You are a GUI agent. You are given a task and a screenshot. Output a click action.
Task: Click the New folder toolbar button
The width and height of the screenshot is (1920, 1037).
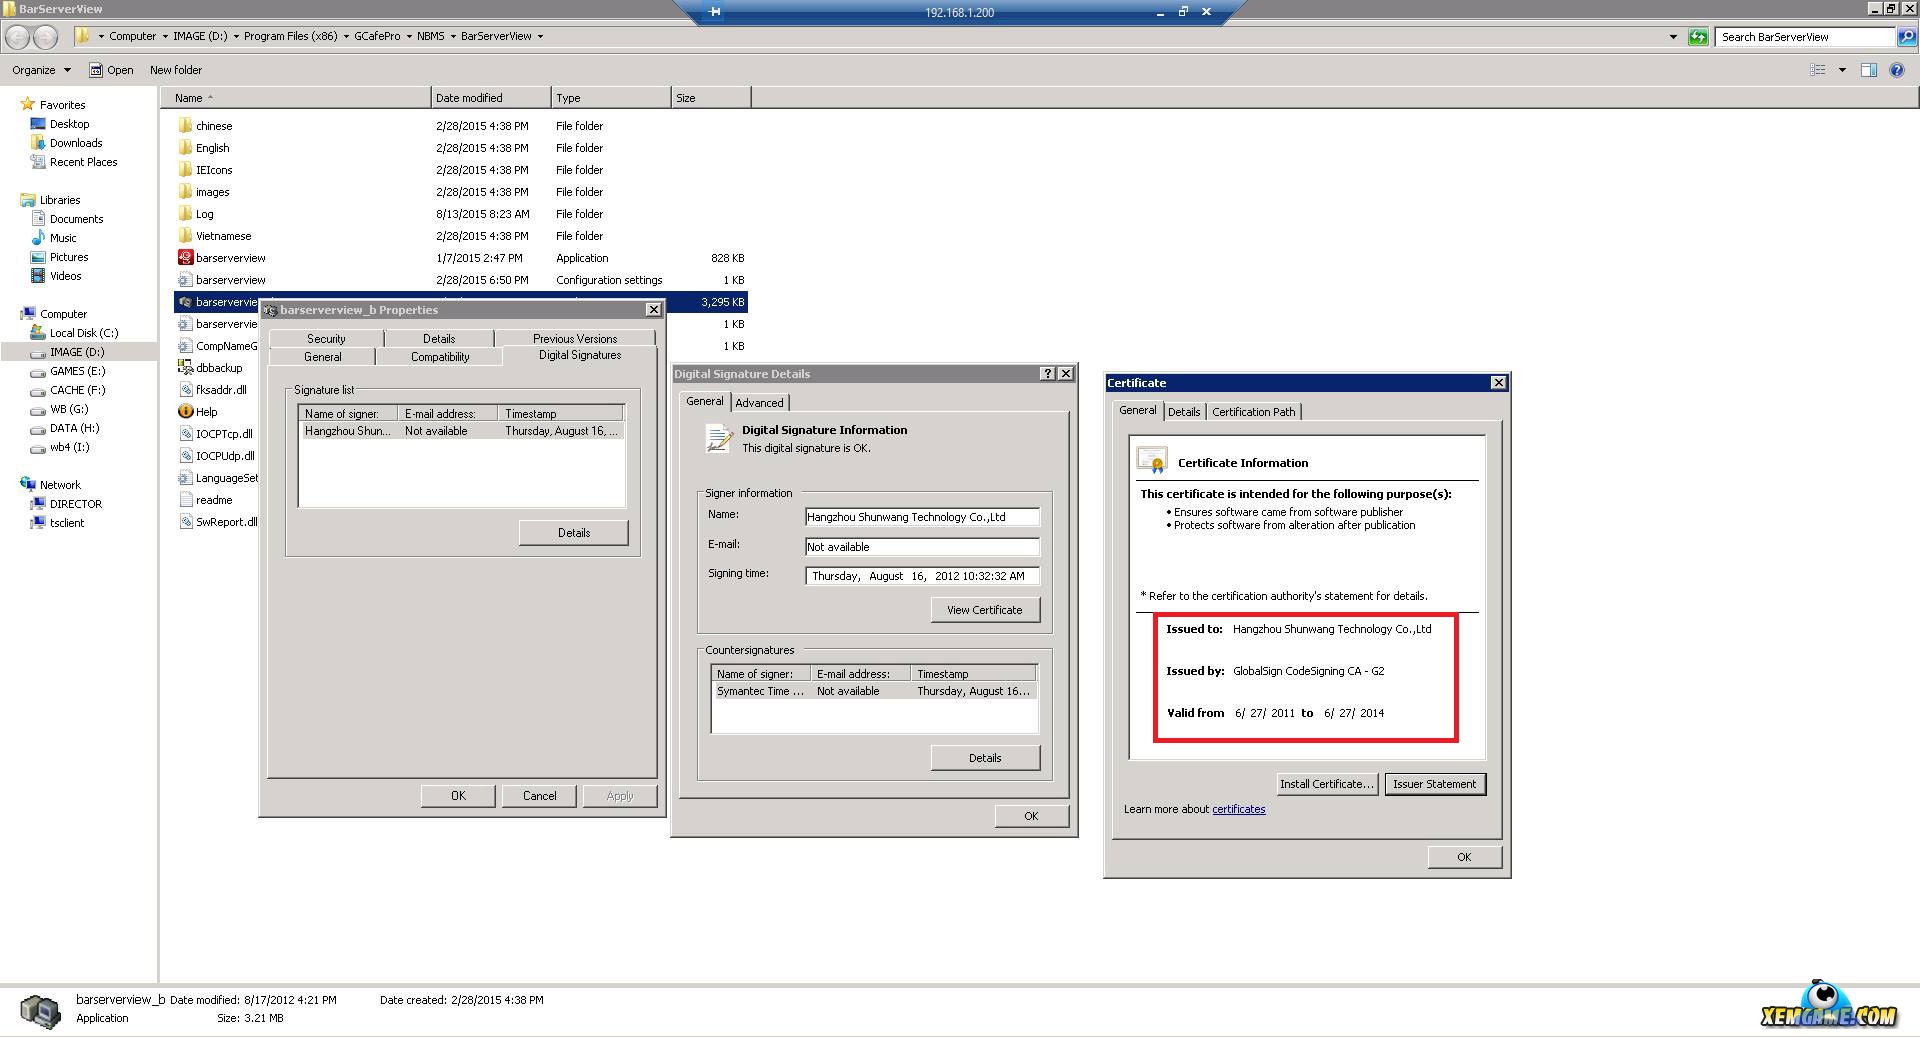pyautogui.click(x=176, y=70)
